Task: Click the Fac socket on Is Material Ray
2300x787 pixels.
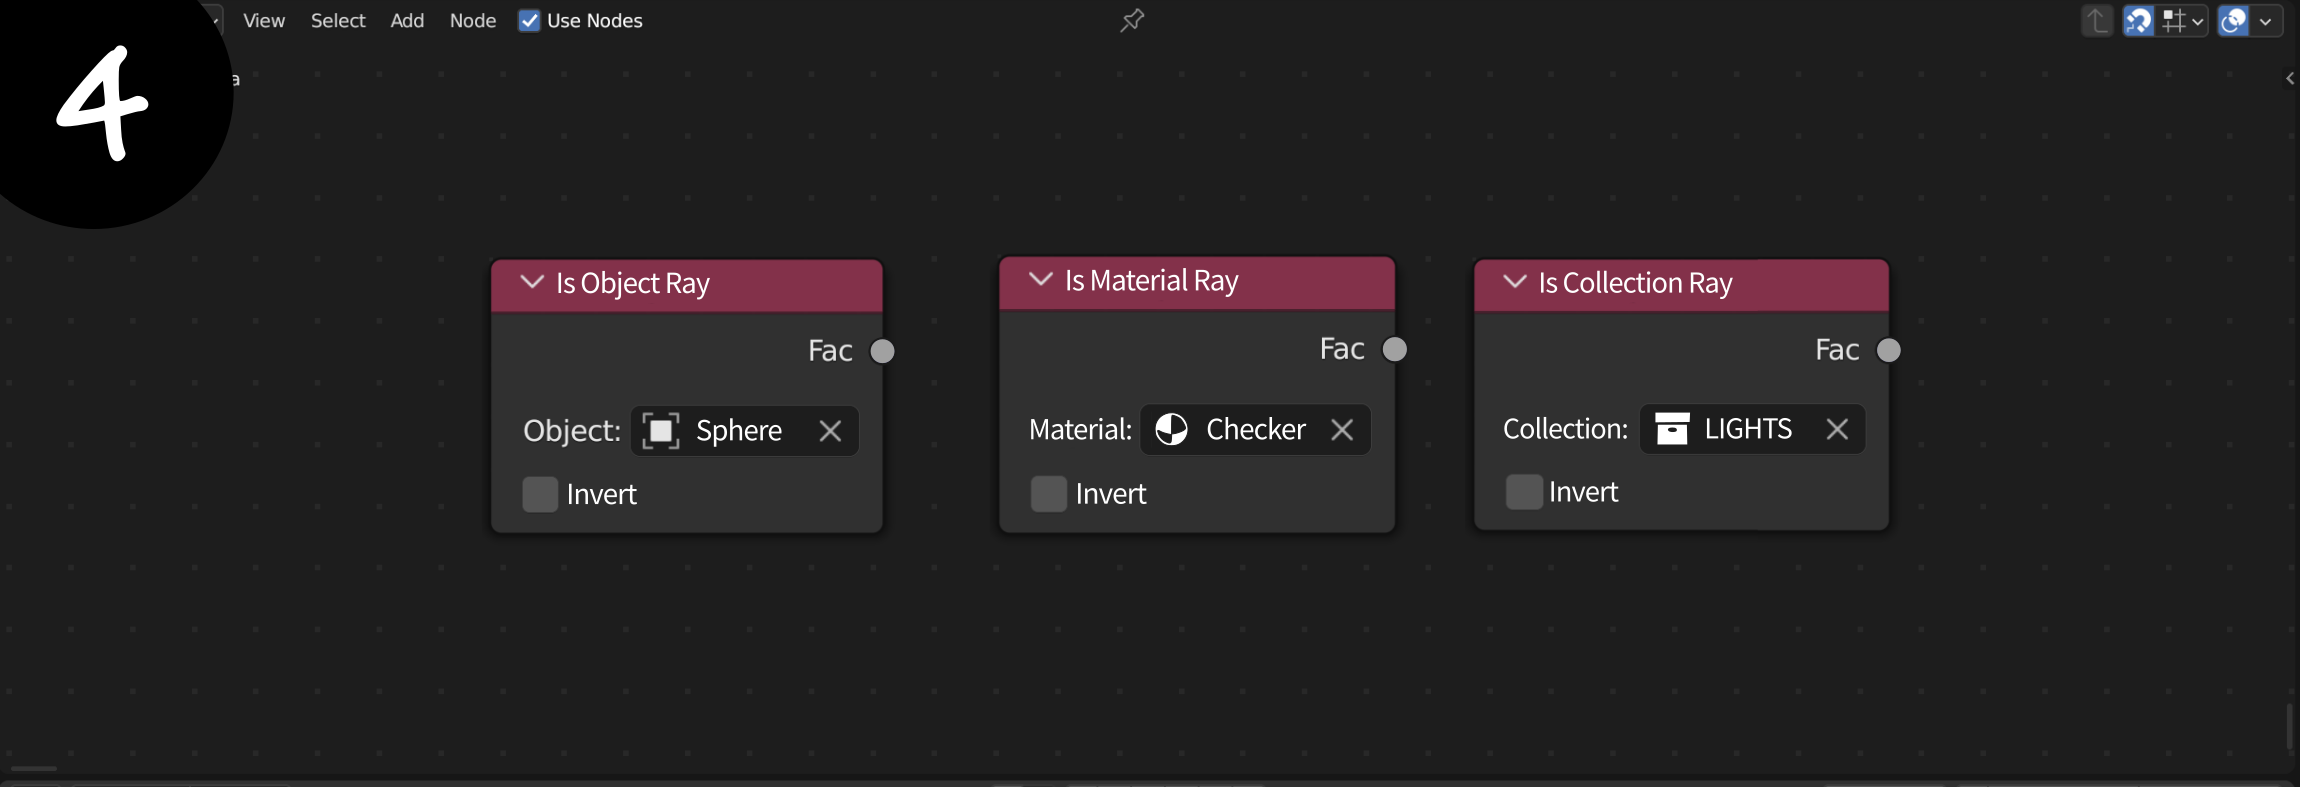Action: coord(1394,349)
